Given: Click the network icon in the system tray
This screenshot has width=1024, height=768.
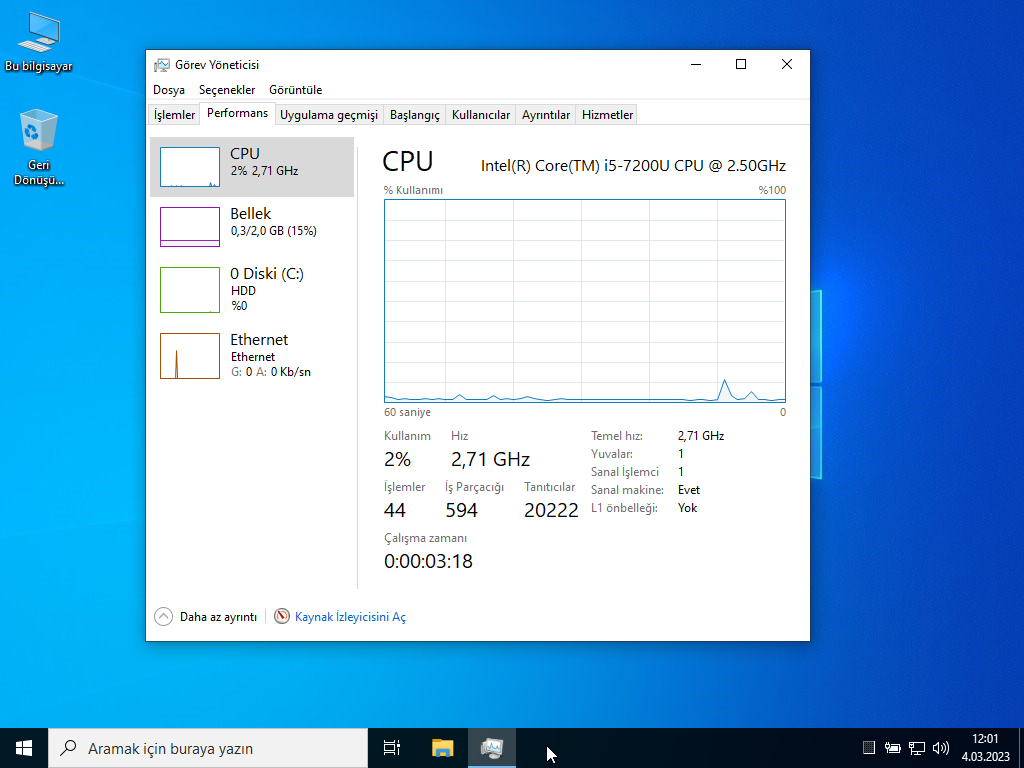Looking at the screenshot, I should pos(917,748).
